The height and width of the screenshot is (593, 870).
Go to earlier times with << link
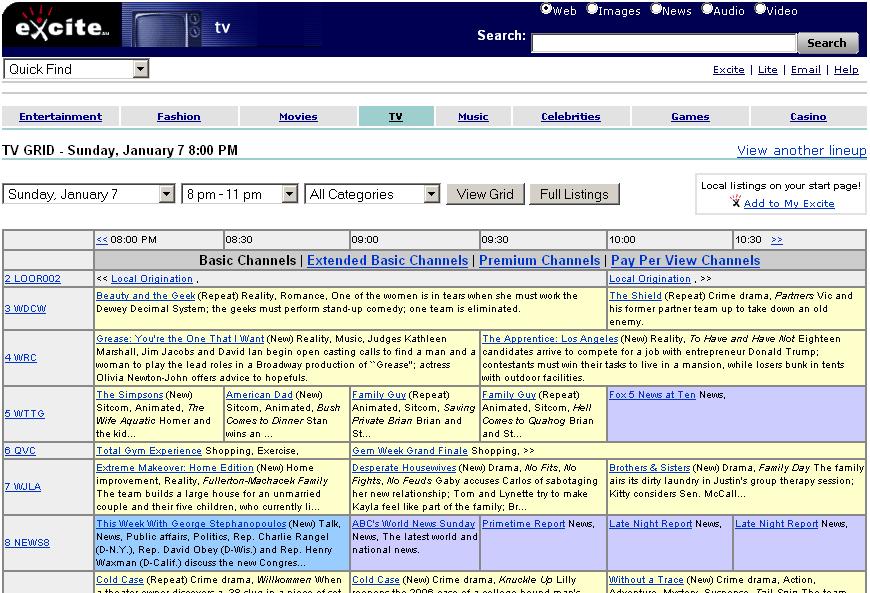tap(102, 240)
